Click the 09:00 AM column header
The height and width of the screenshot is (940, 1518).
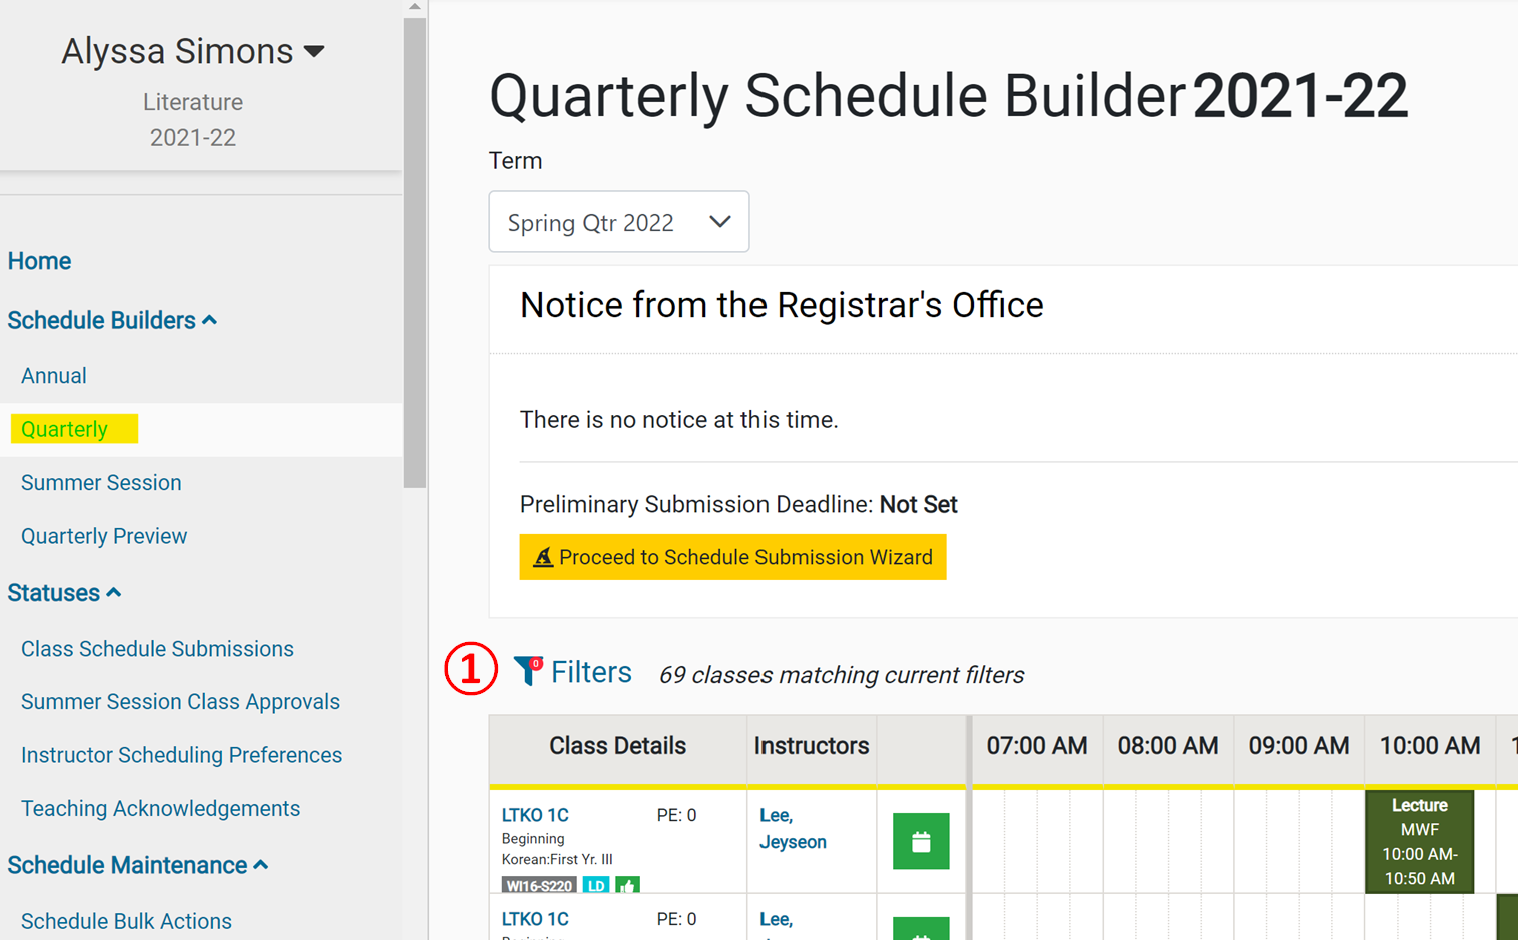click(1298, 747)
